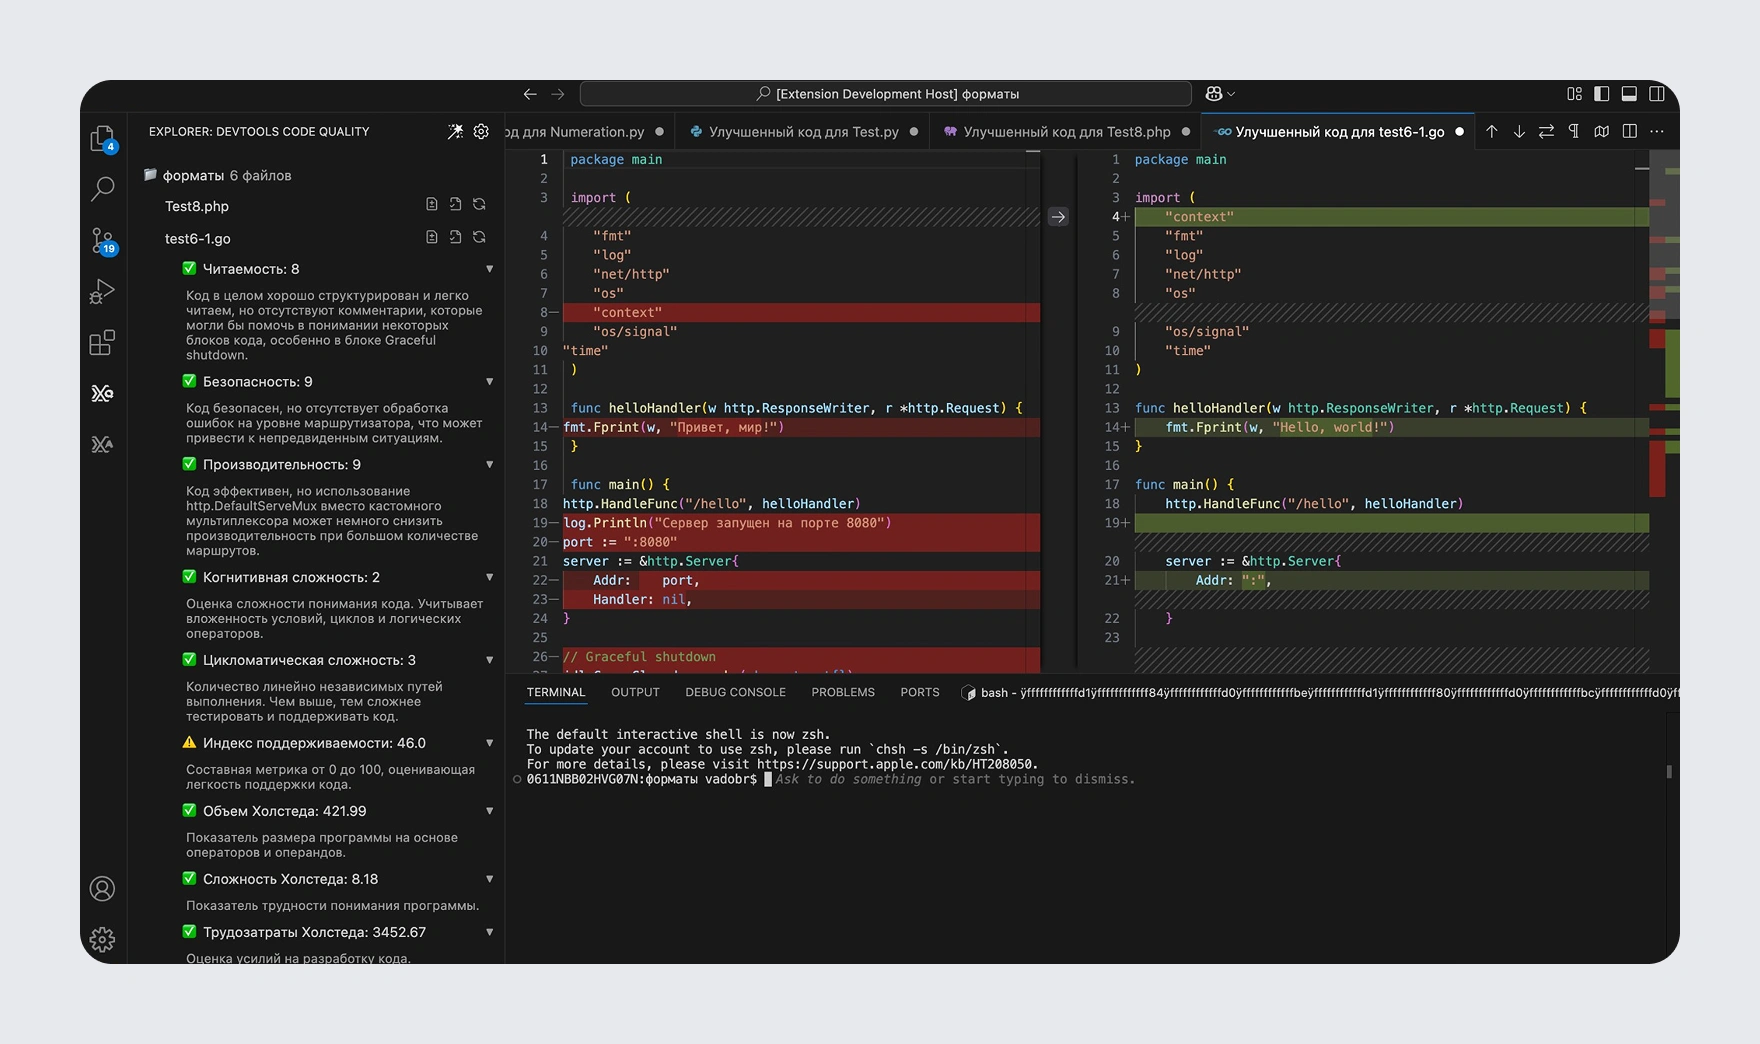The width and height of the screenshot is (1760, 1044).
Task: Open more actions with the ellipsis button
Action: (x=1657, y=131)
